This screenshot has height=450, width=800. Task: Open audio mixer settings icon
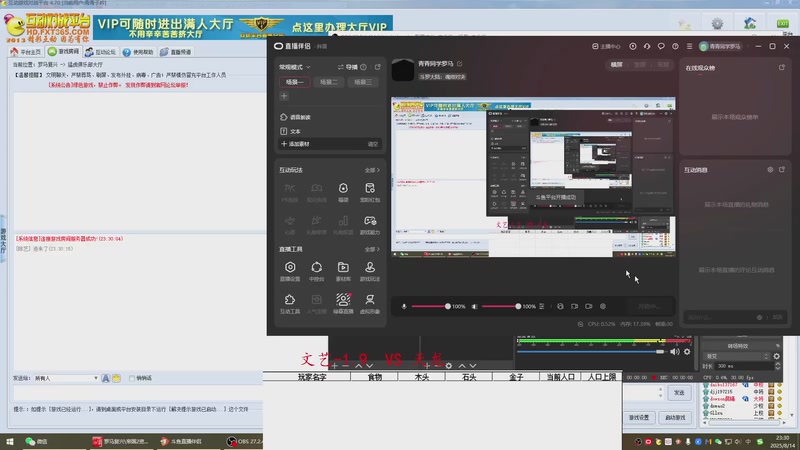point(541,306)
